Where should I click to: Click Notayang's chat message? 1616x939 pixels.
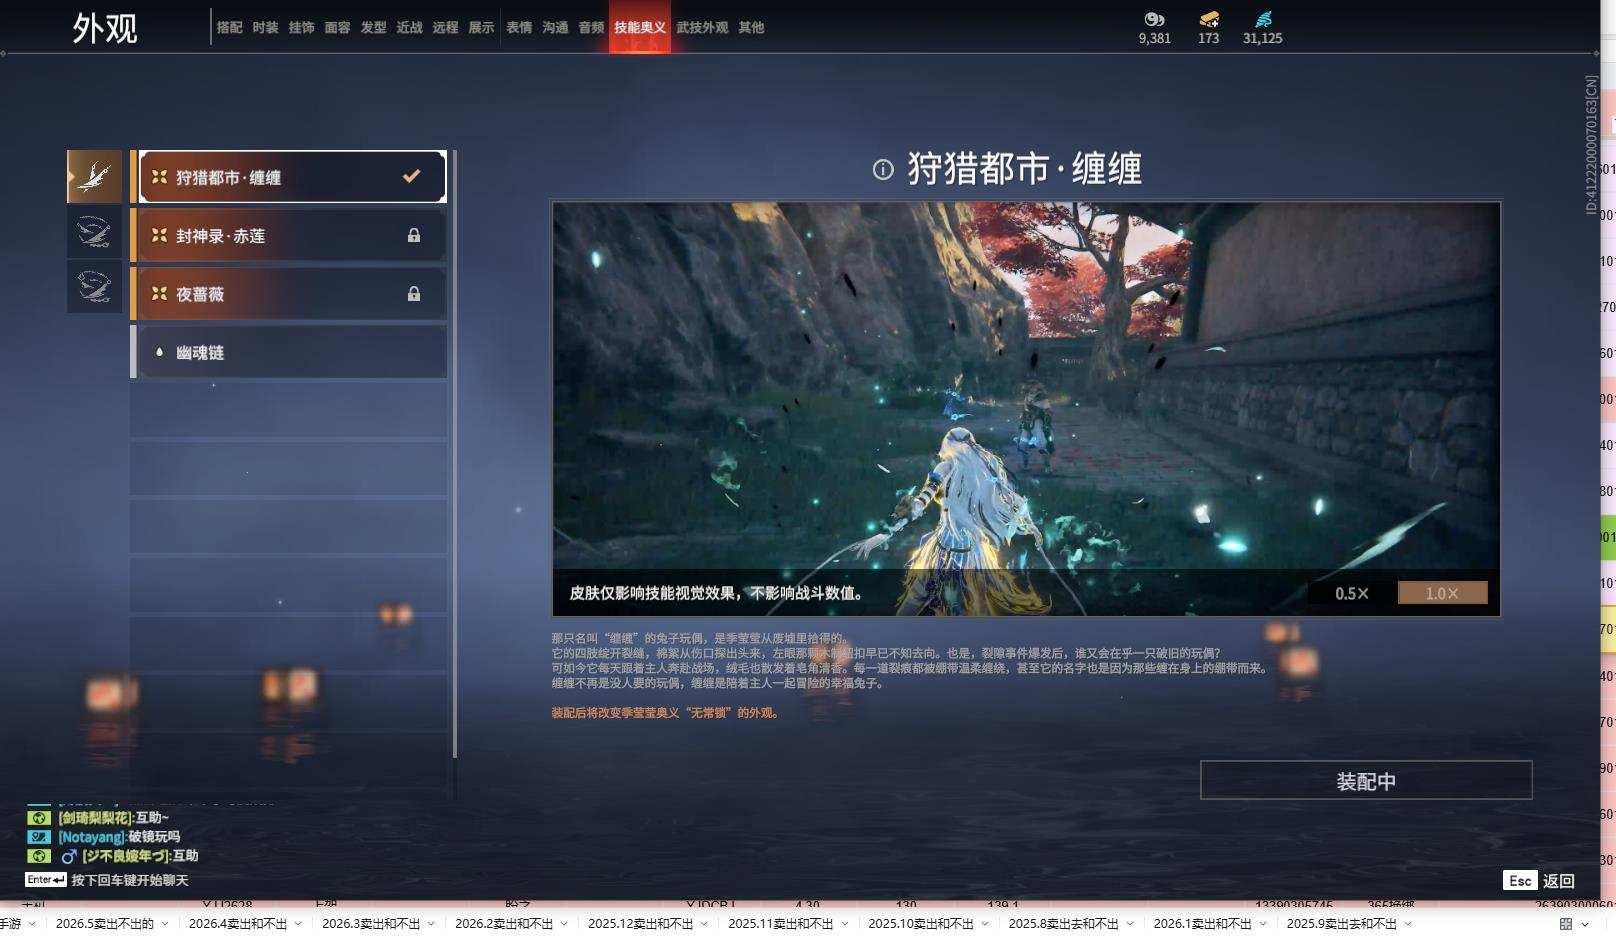coord(119,836)
